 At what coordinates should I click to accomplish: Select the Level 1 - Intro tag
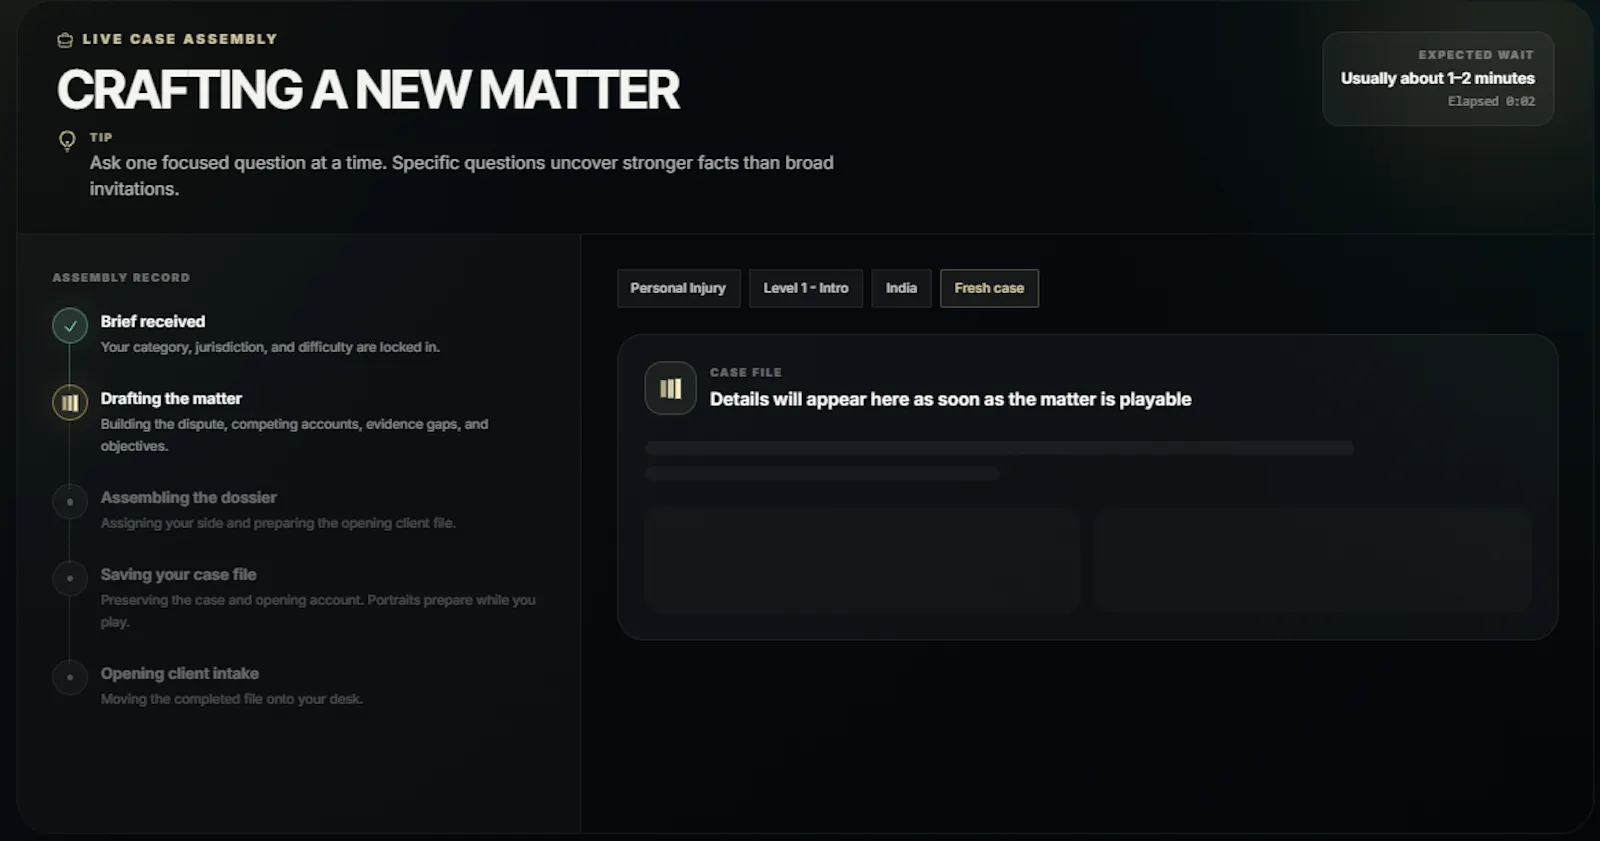click(x=806, y=288)
